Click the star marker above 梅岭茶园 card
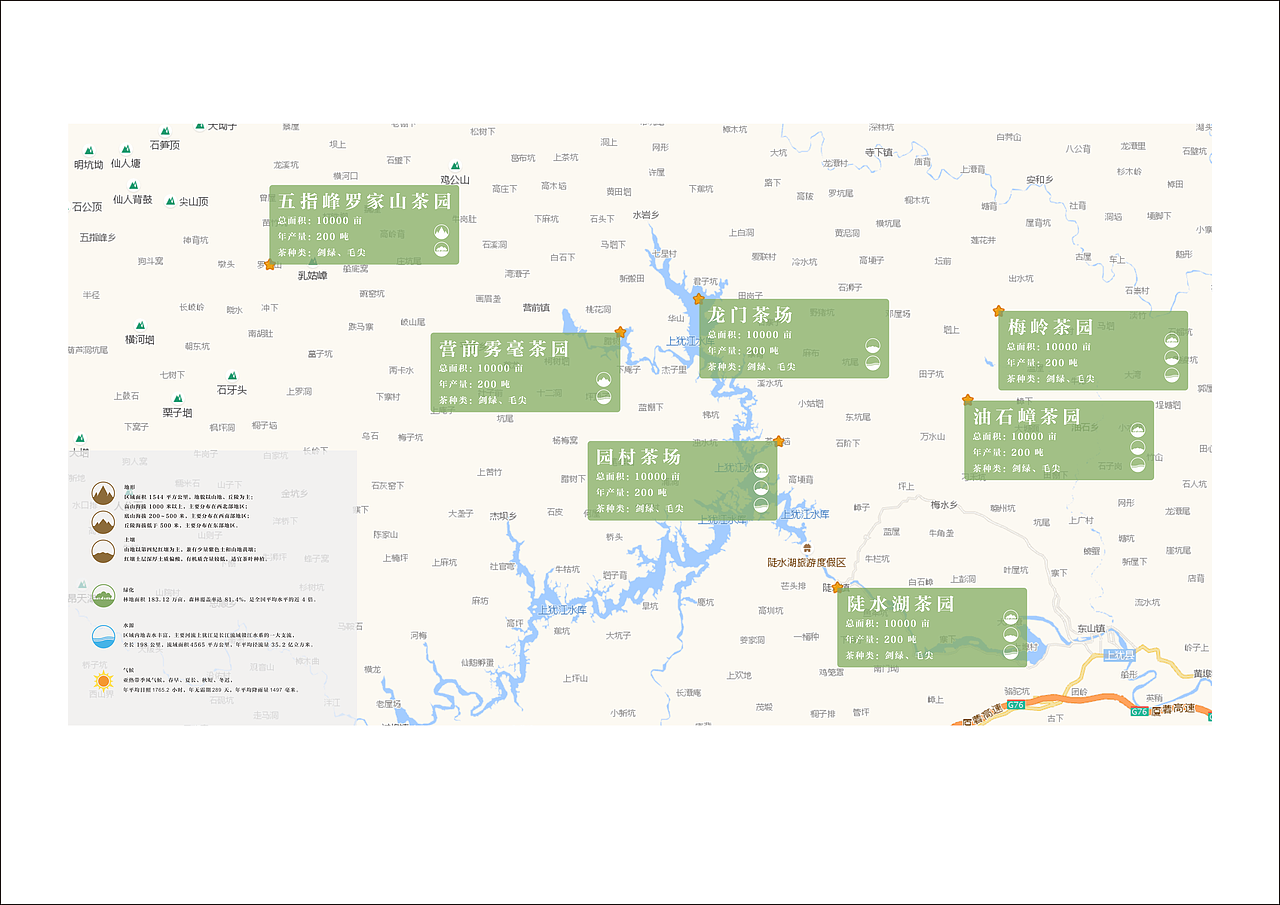 coord(998,311)
